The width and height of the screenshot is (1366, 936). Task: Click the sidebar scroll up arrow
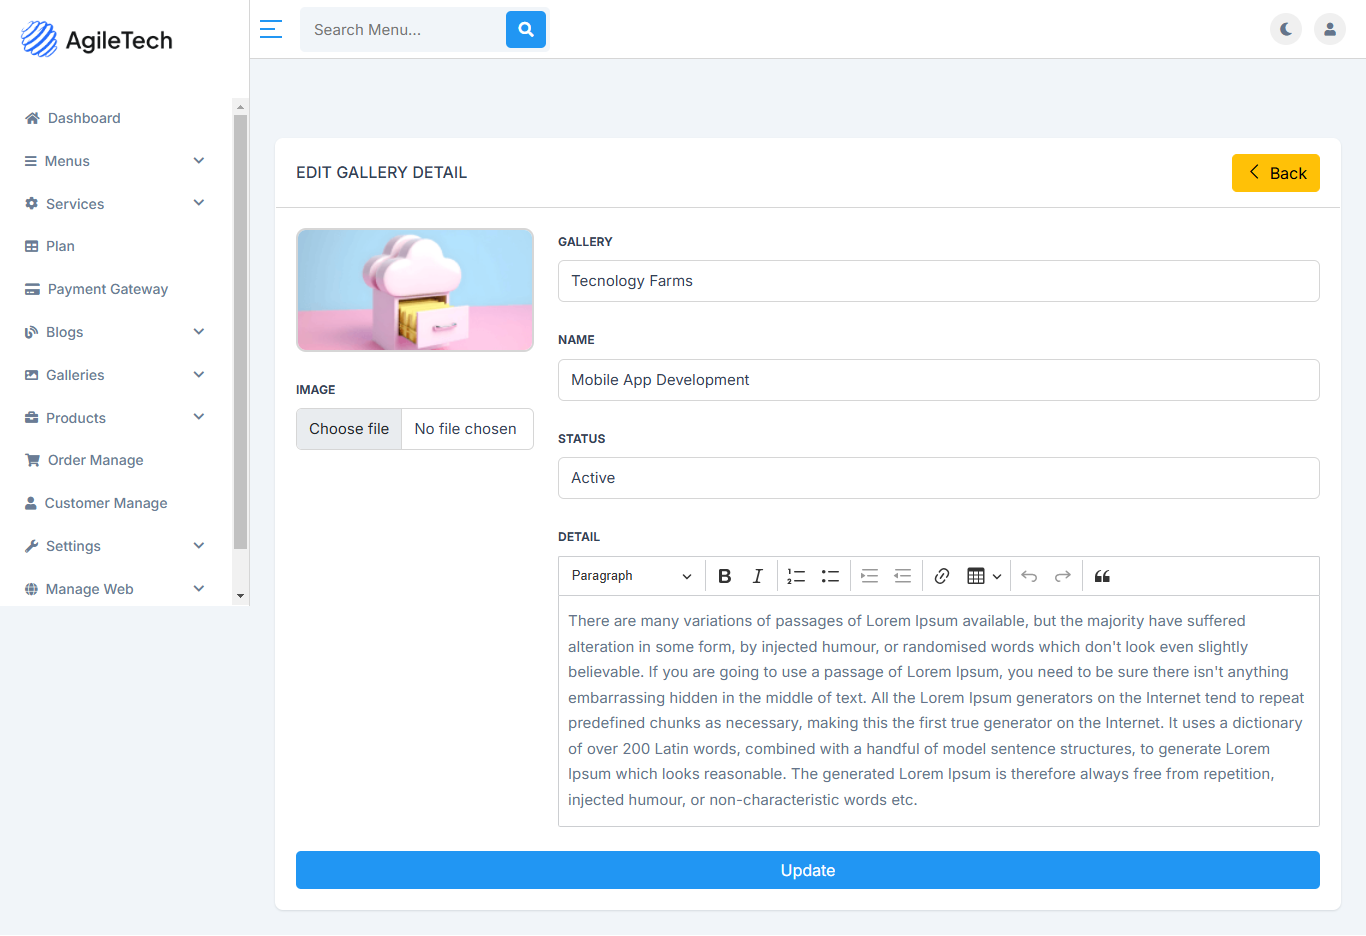pos(240,106)
